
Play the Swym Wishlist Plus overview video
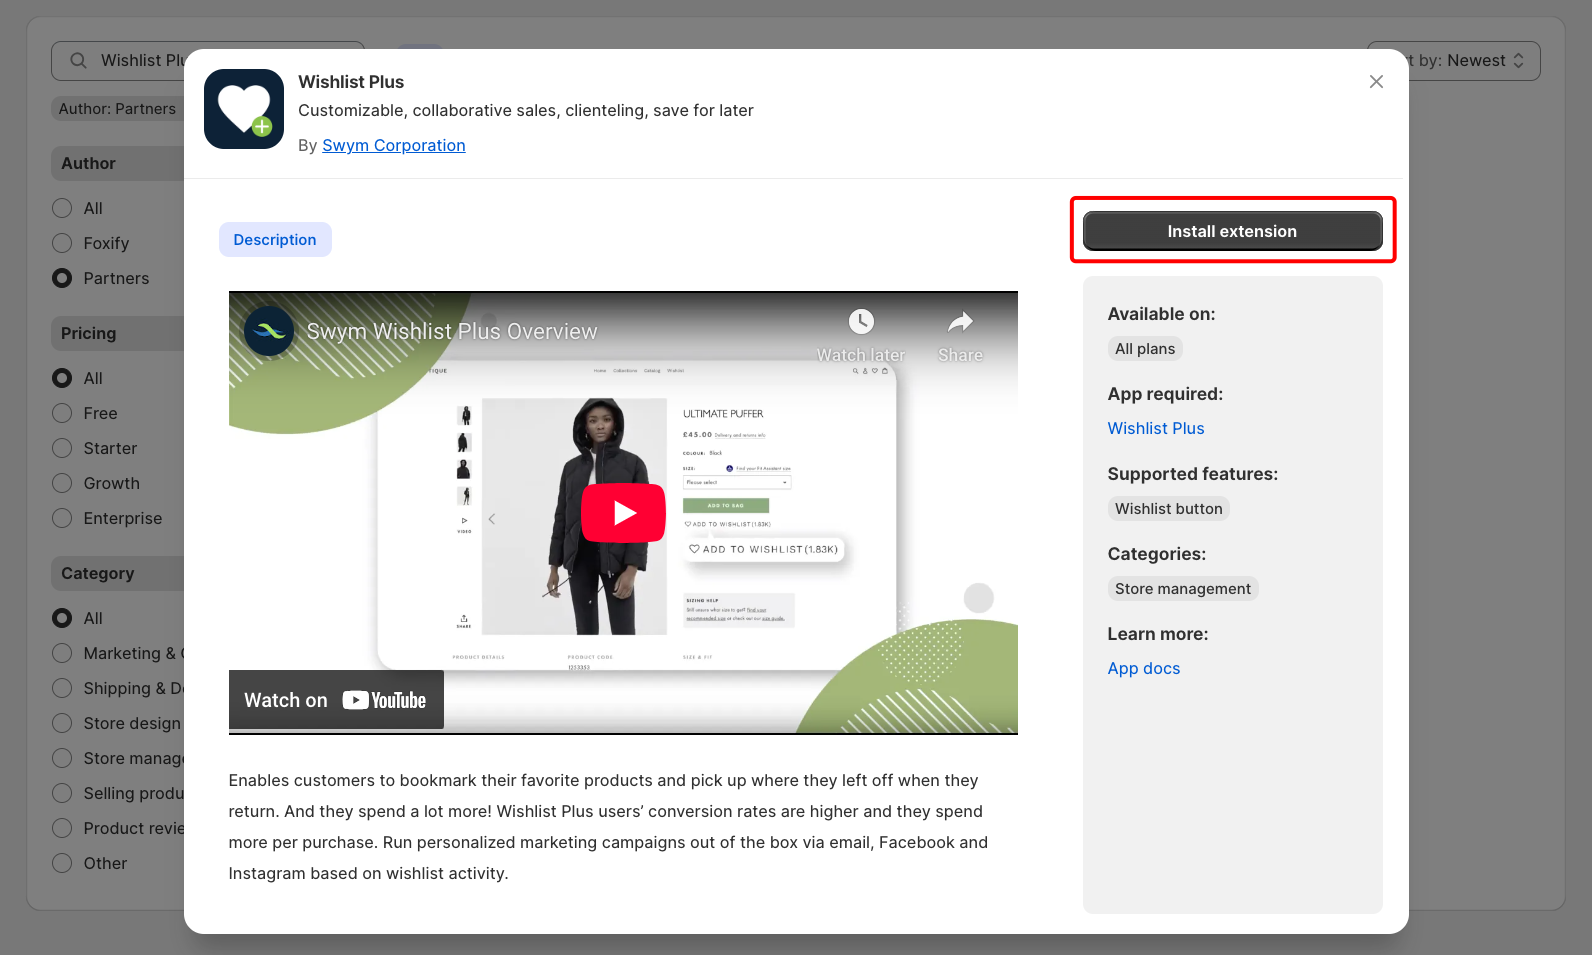coord(623,513)
